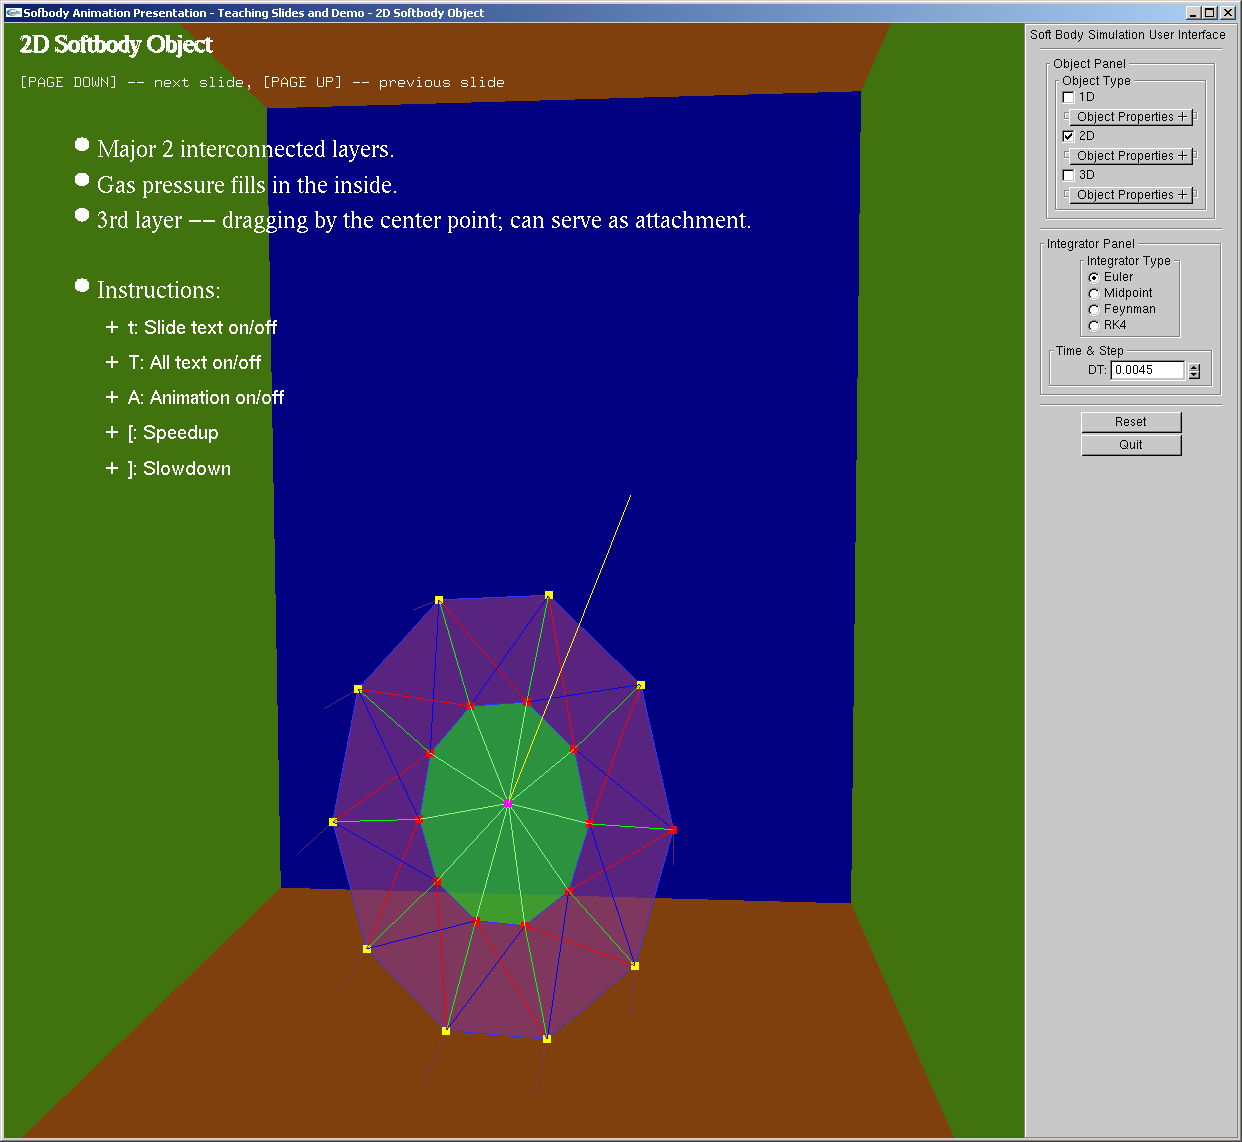1242x1142 pixels.
Task: Click the DT time step input field
Action: click(1147, 370)
